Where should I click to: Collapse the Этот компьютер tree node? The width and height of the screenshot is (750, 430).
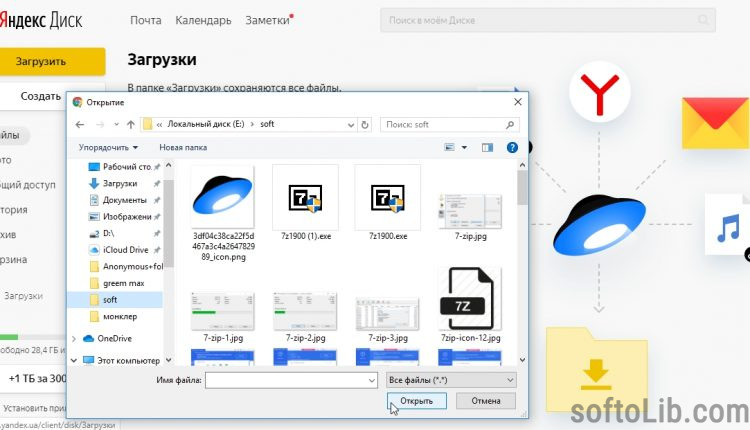74,361
